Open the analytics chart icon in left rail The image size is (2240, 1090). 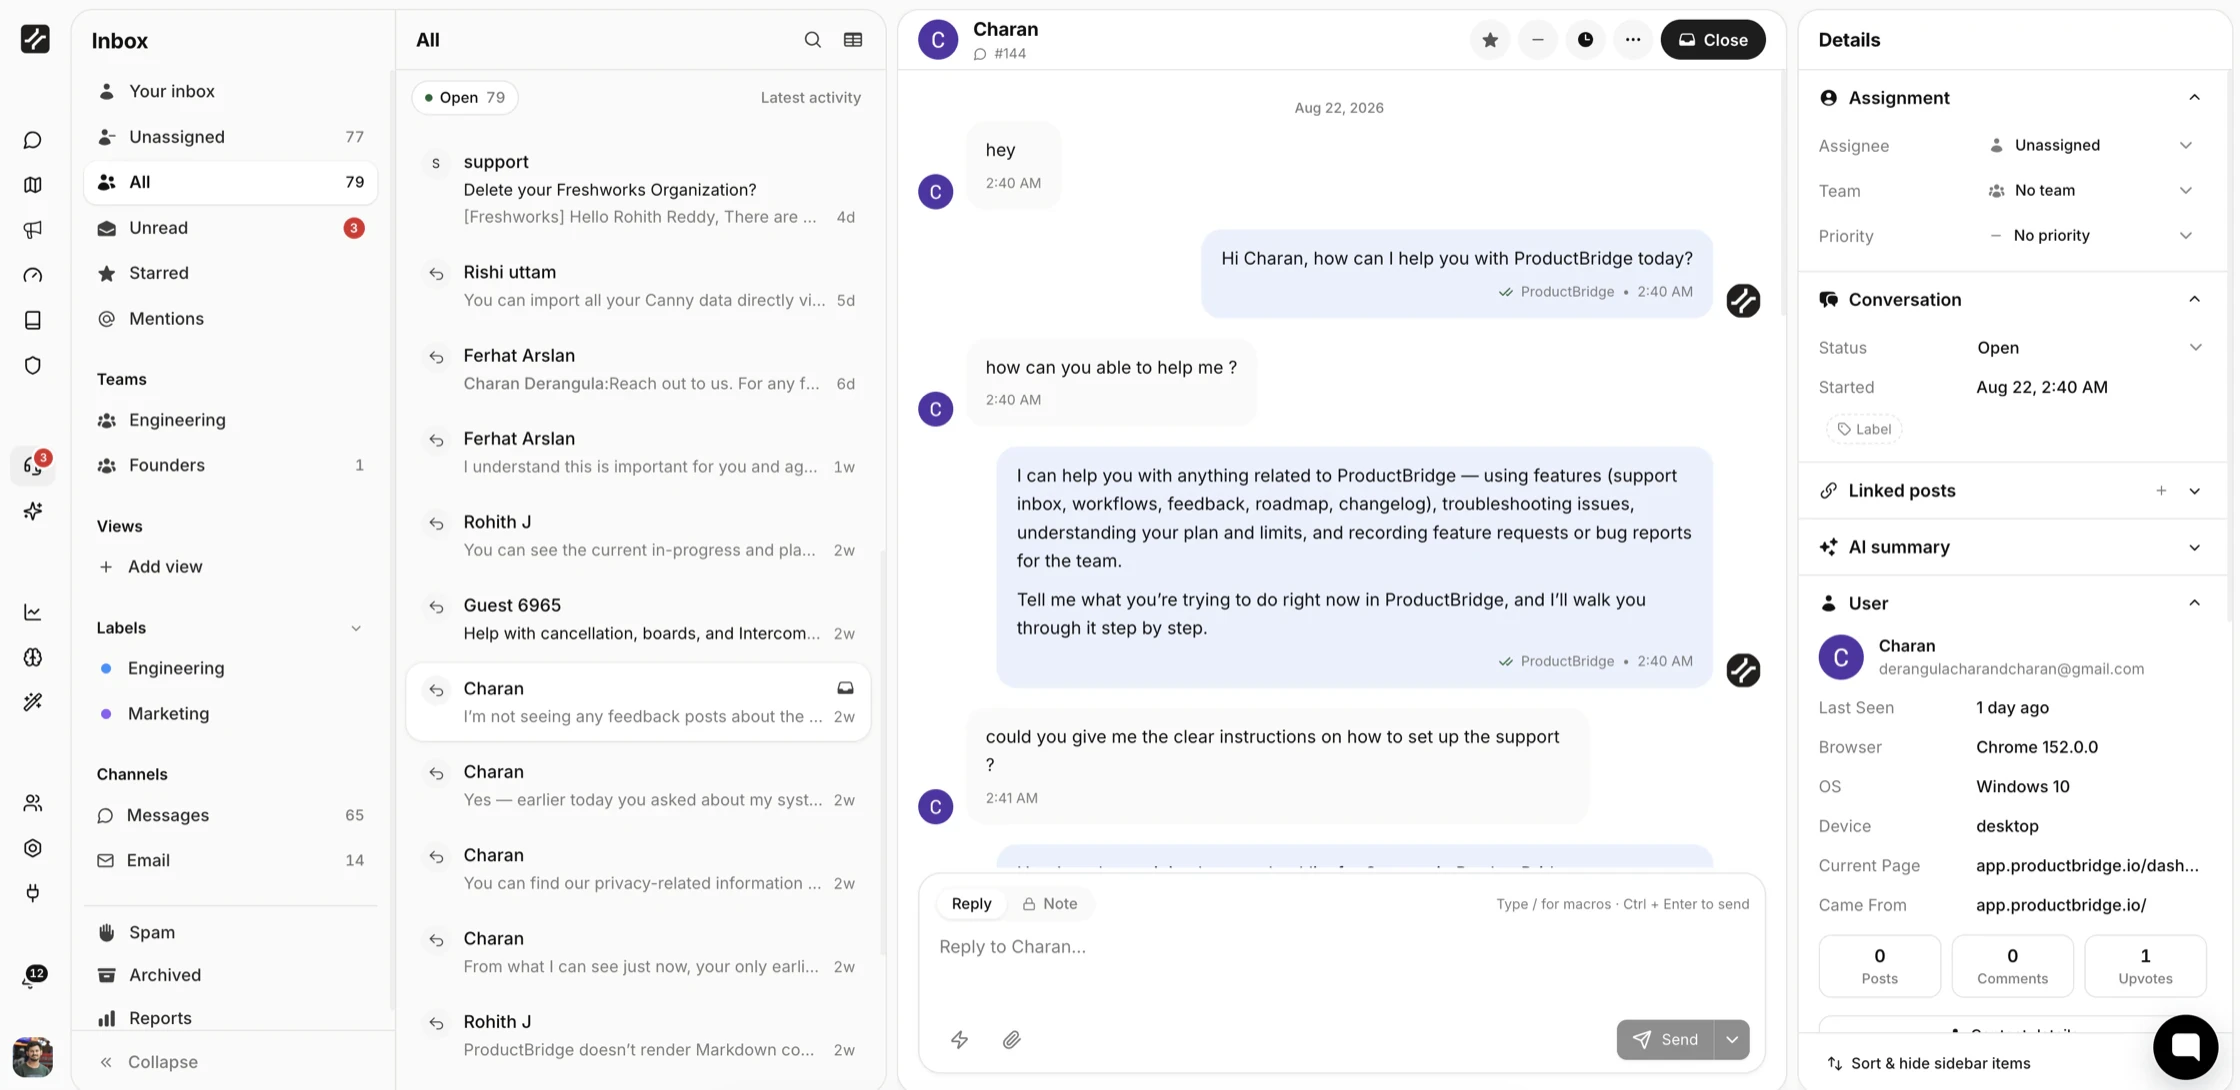point(33,612)
